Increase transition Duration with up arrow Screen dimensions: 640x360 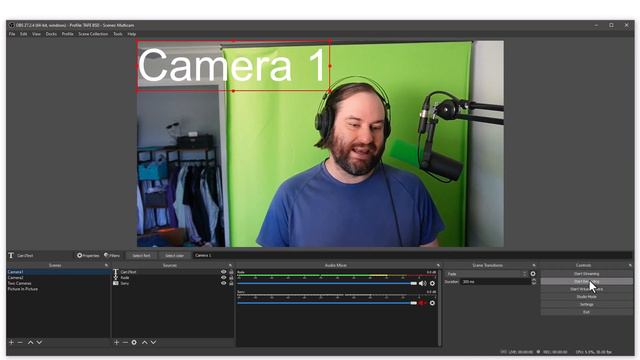click(x=534, y=280)
